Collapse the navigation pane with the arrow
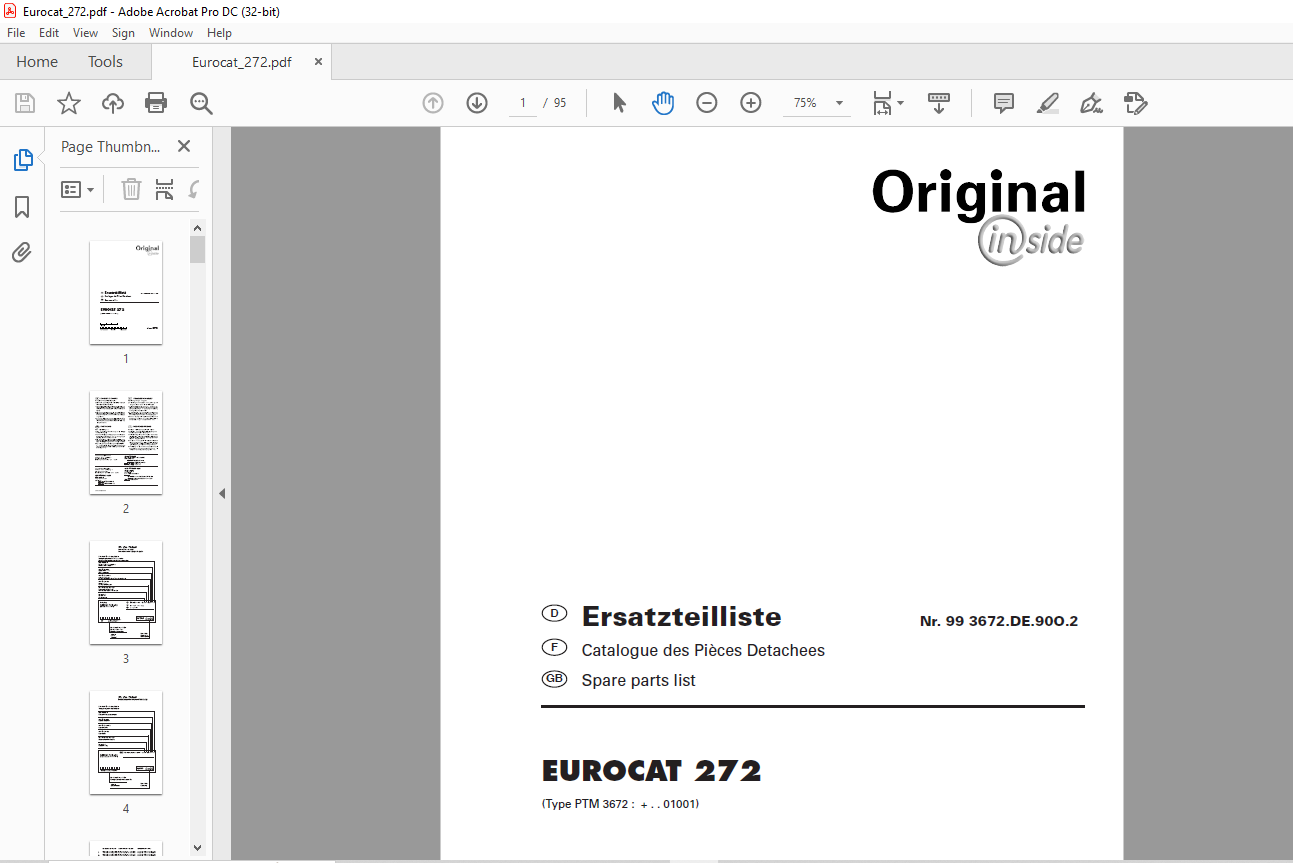Viewport: 1293px width, 863px height. click(222, 494)
